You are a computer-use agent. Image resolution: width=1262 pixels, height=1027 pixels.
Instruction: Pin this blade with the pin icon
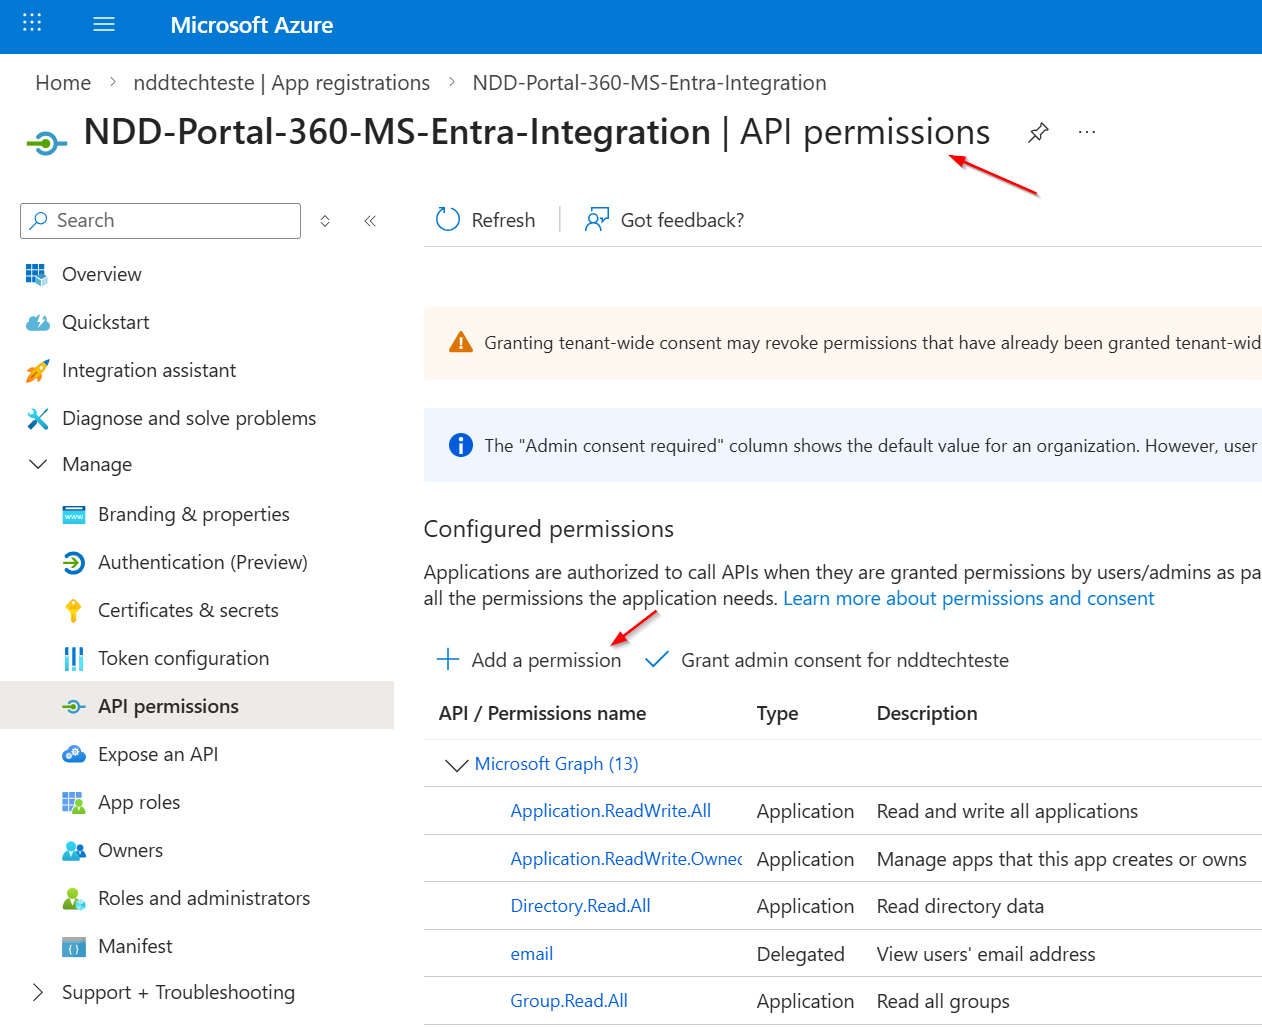coord(1038,132)
